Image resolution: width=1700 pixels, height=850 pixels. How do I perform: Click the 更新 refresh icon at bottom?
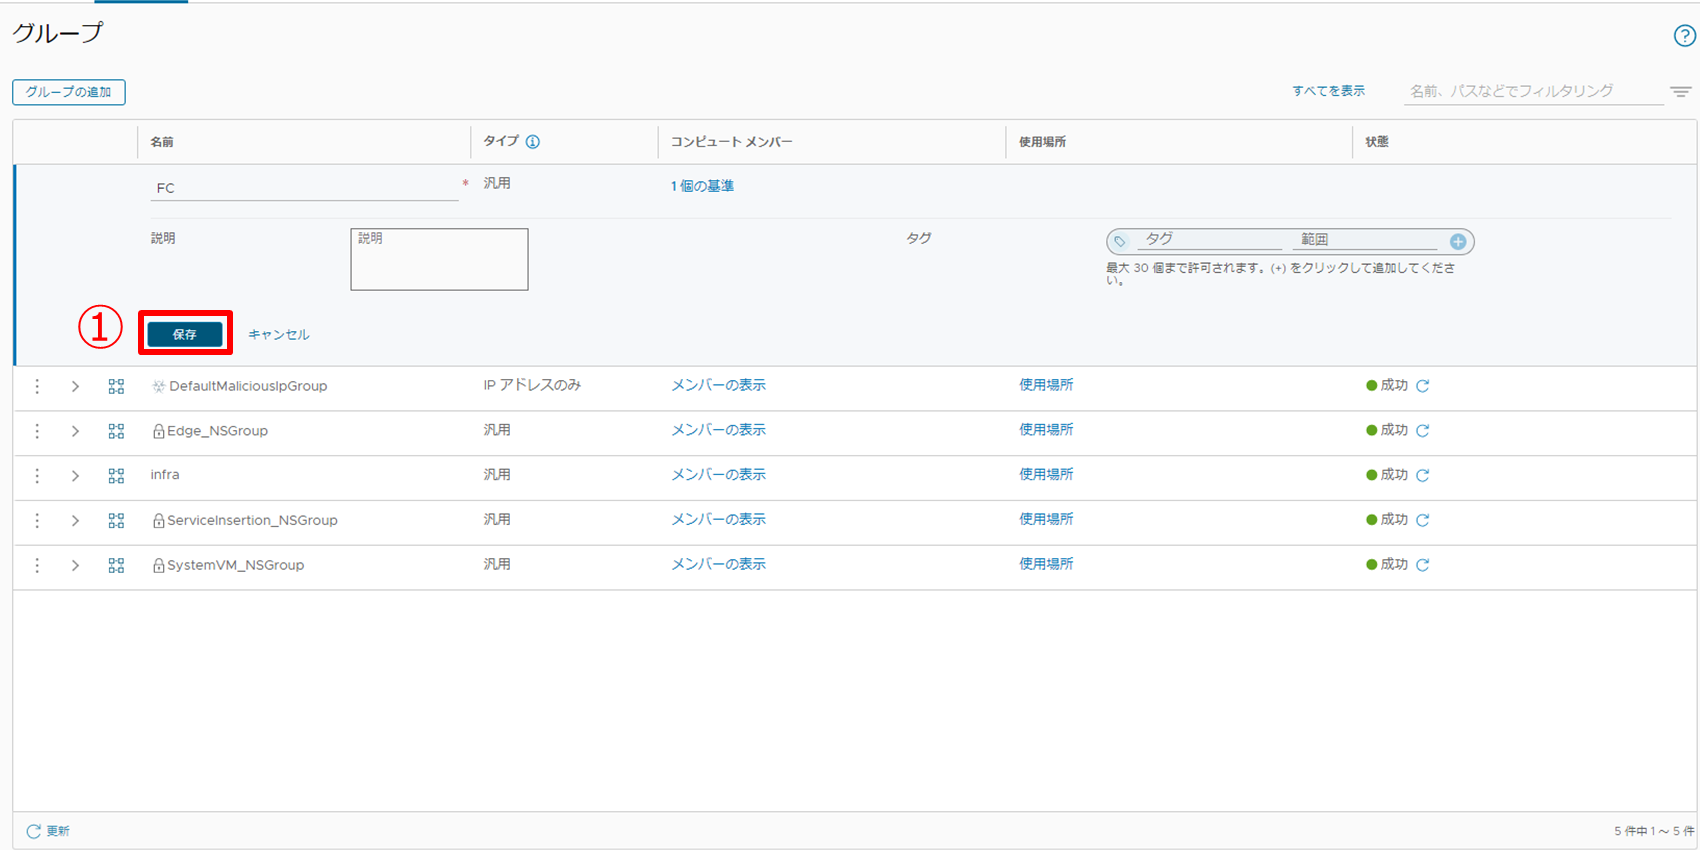coord(34,831)
